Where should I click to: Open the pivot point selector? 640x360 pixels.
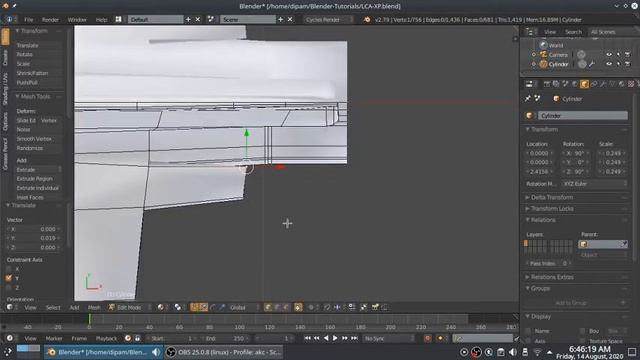pyautogui.click(x=178, y=307)
